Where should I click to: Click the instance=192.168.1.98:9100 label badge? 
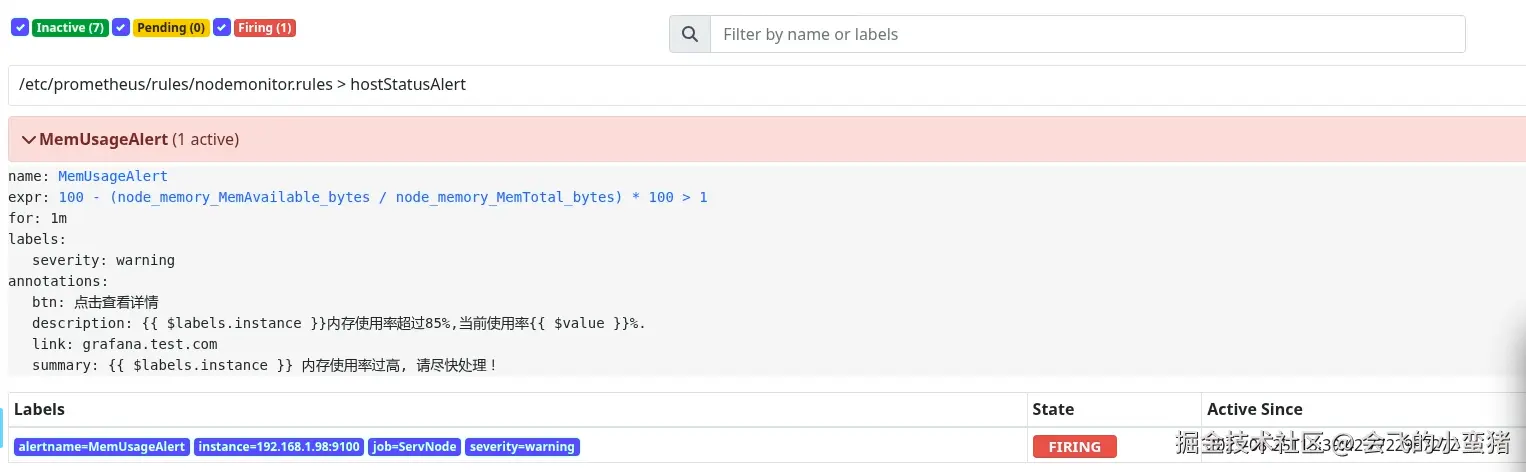(279, 447)
